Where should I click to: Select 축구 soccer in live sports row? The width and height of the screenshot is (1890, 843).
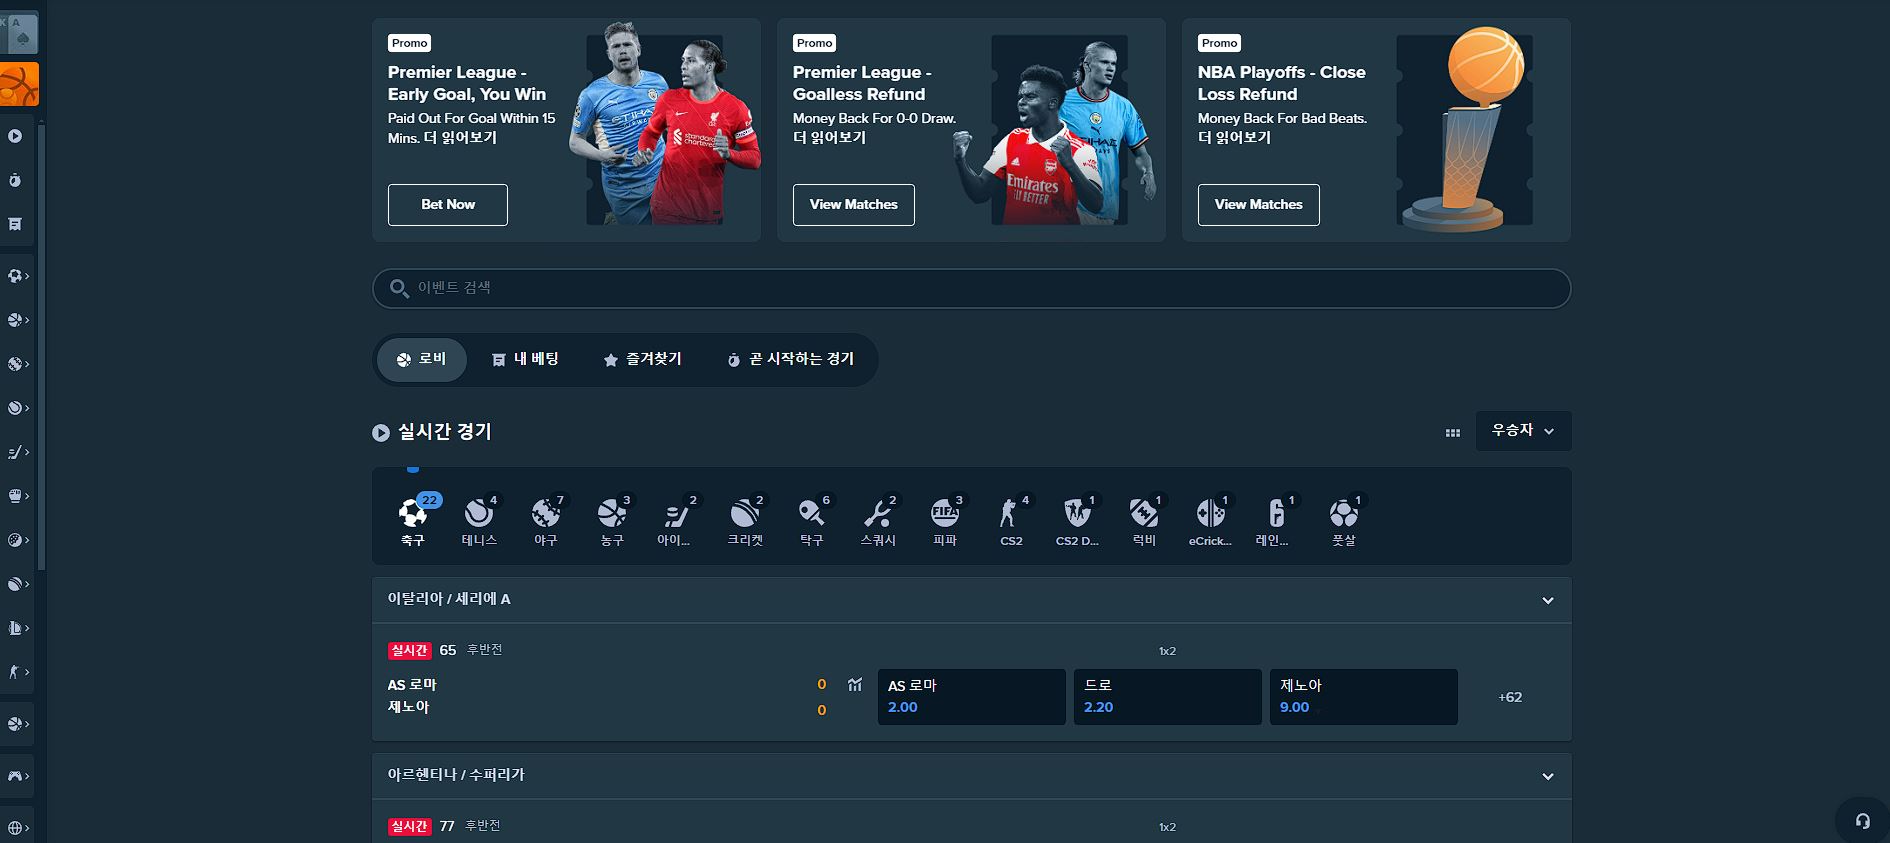[x=413, y=521]
